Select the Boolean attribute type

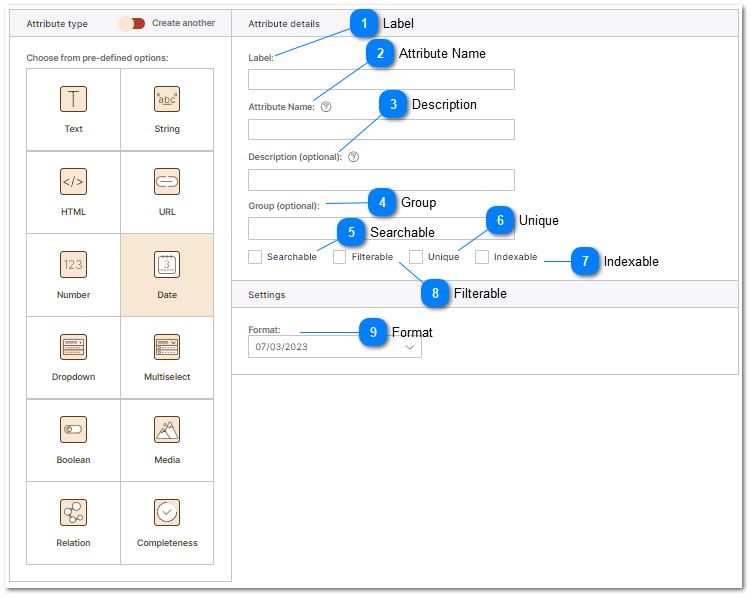(74, 431)
